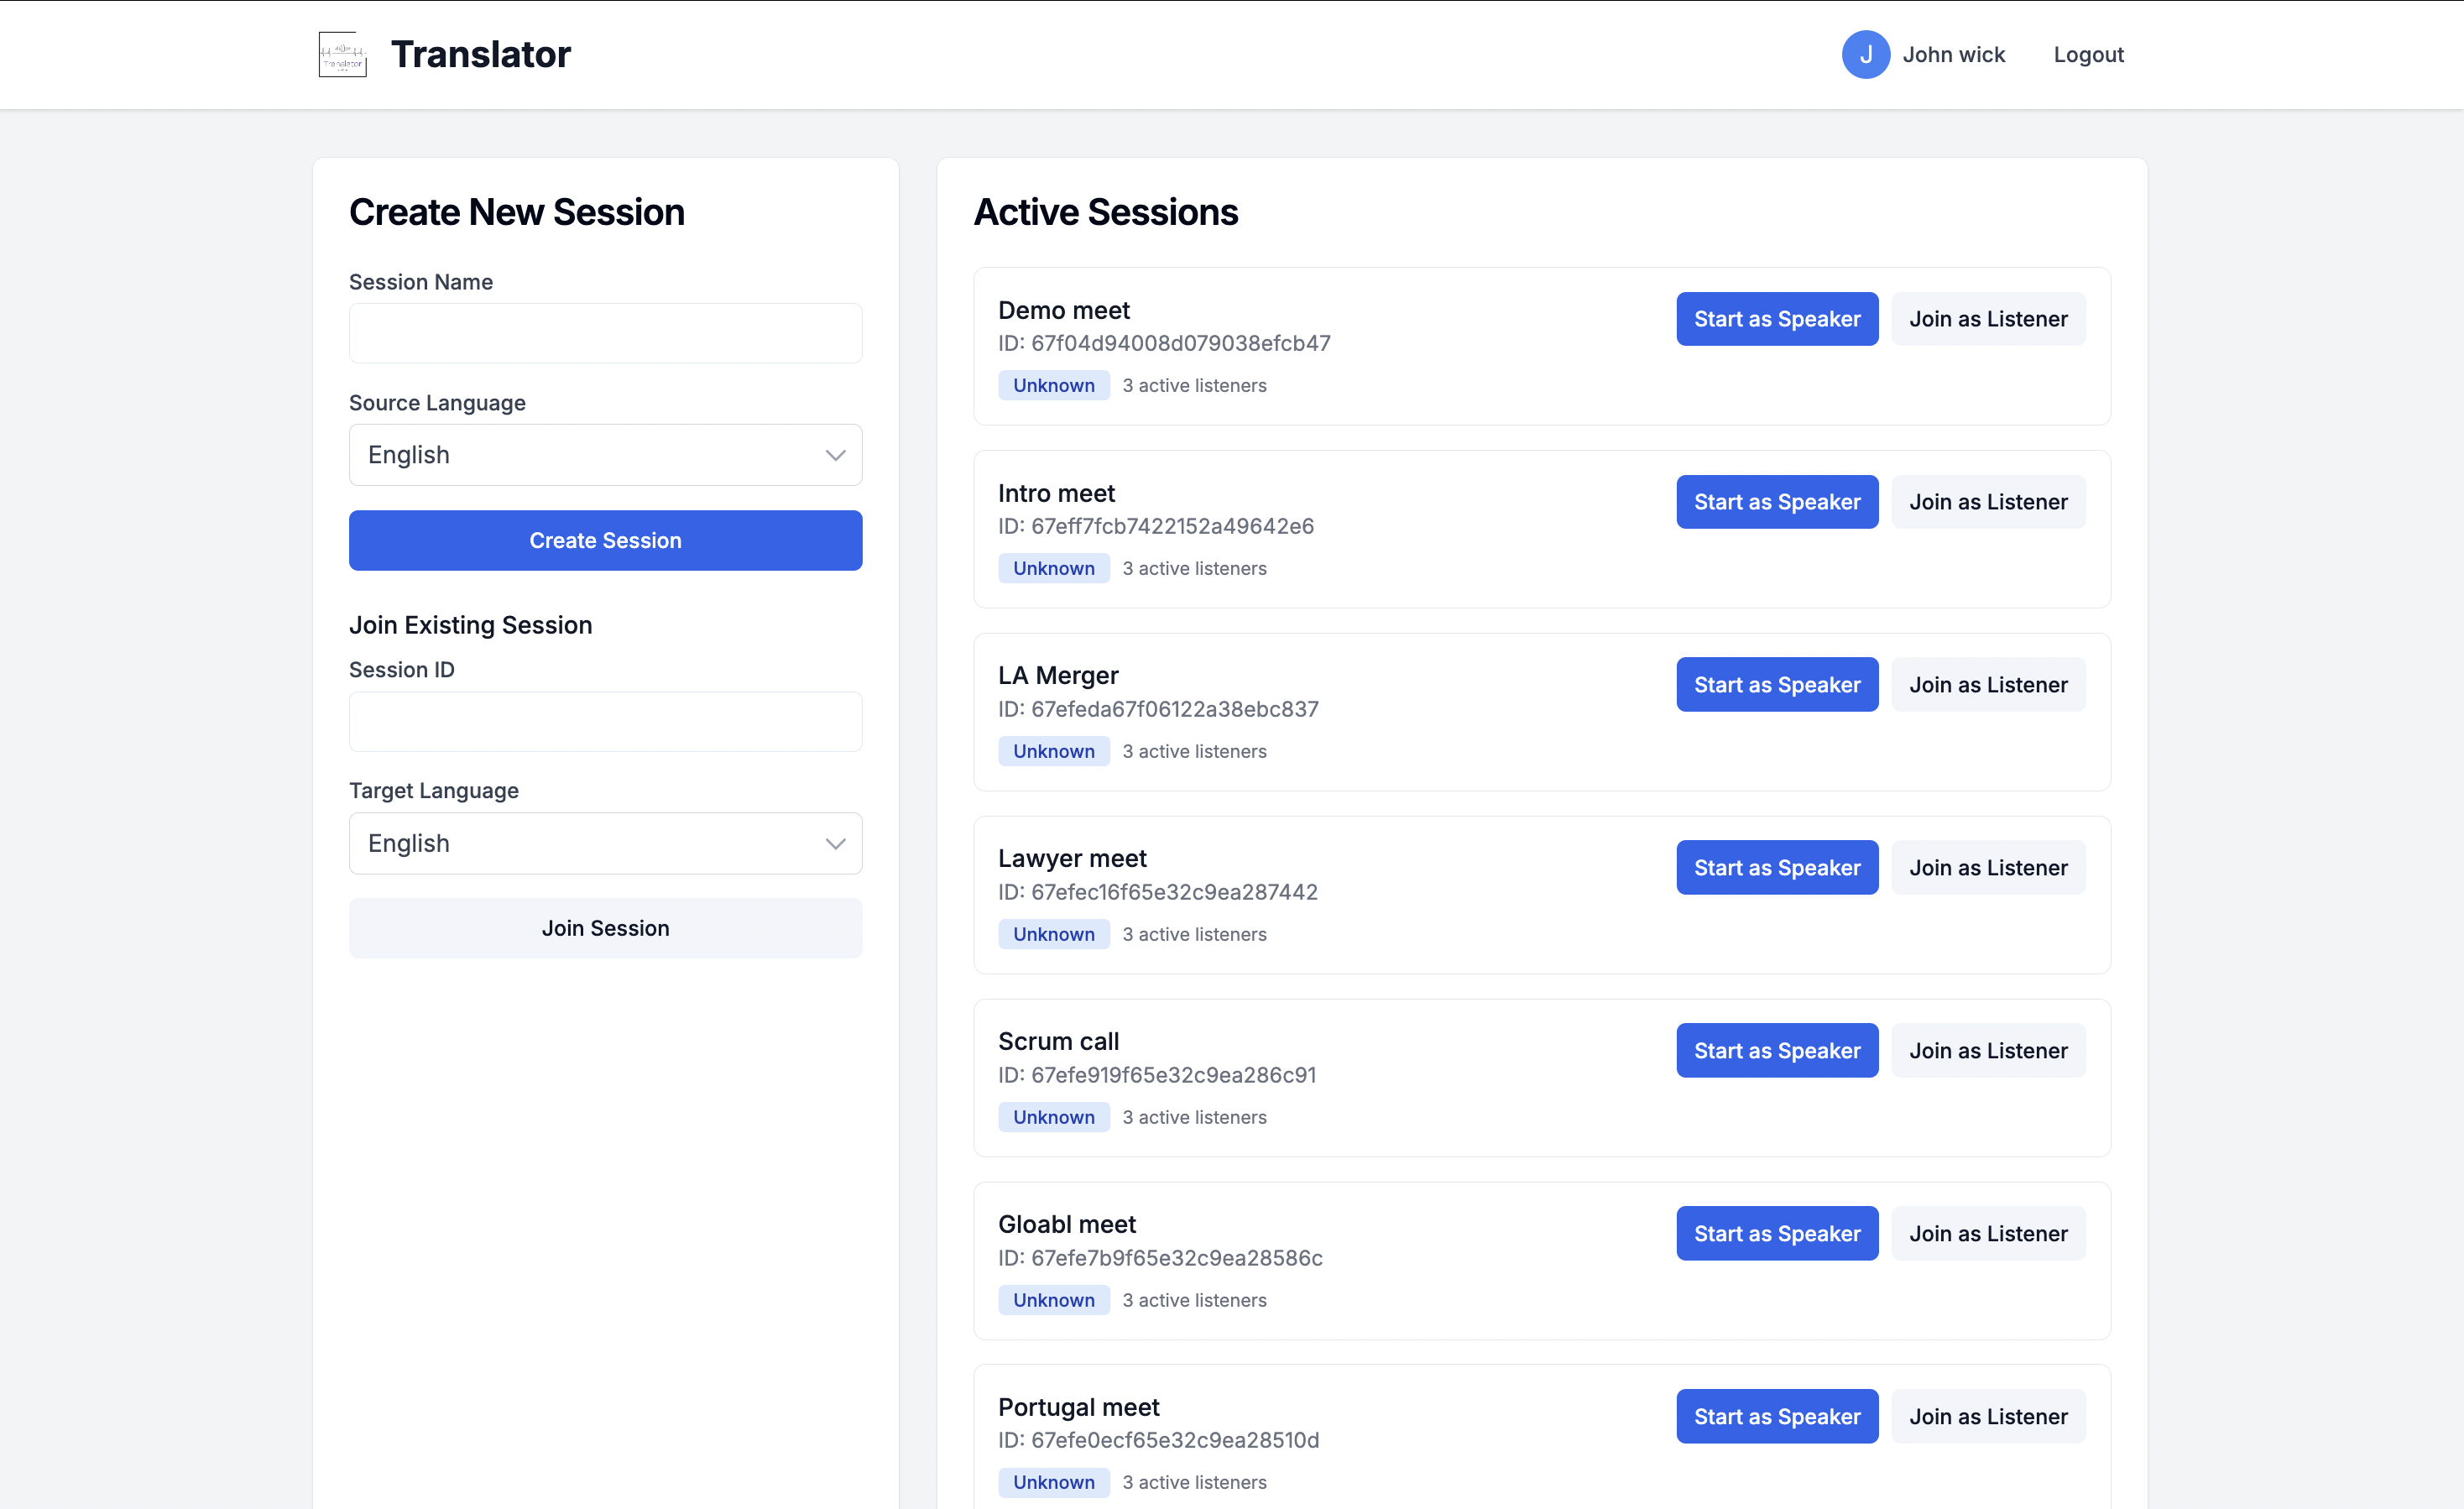The image size is (2464, 1509).
Task: Join as Listener for Intro meet
Action: [1987, 502]
